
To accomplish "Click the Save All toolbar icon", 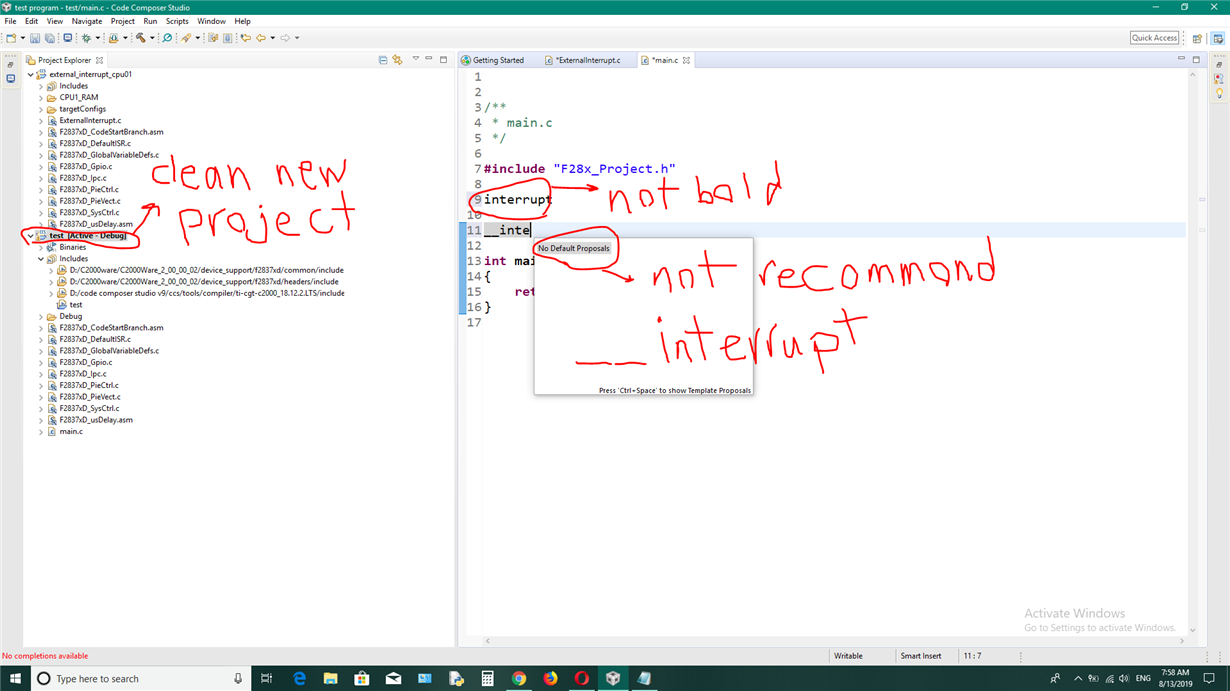I will click(x=50, y=38).
